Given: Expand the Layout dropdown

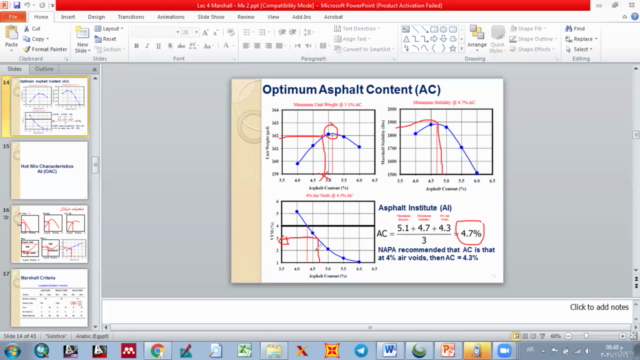Looking at the screenshot, I should click(109, 29).
